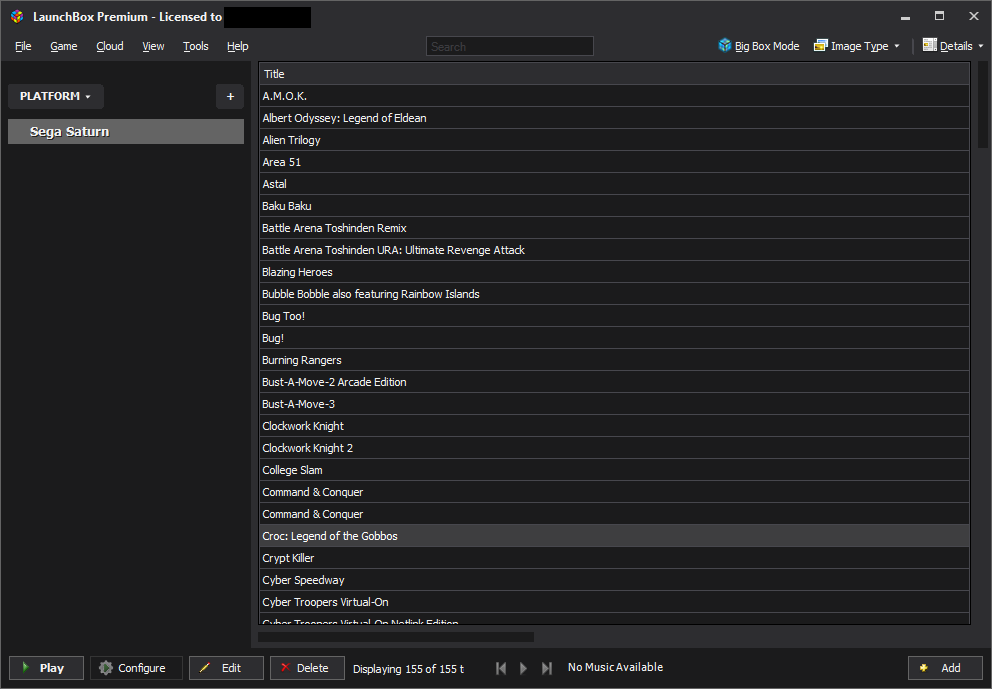Skip to next music track
The width and height of the screenshot is (992, 689).
[547, 668]
